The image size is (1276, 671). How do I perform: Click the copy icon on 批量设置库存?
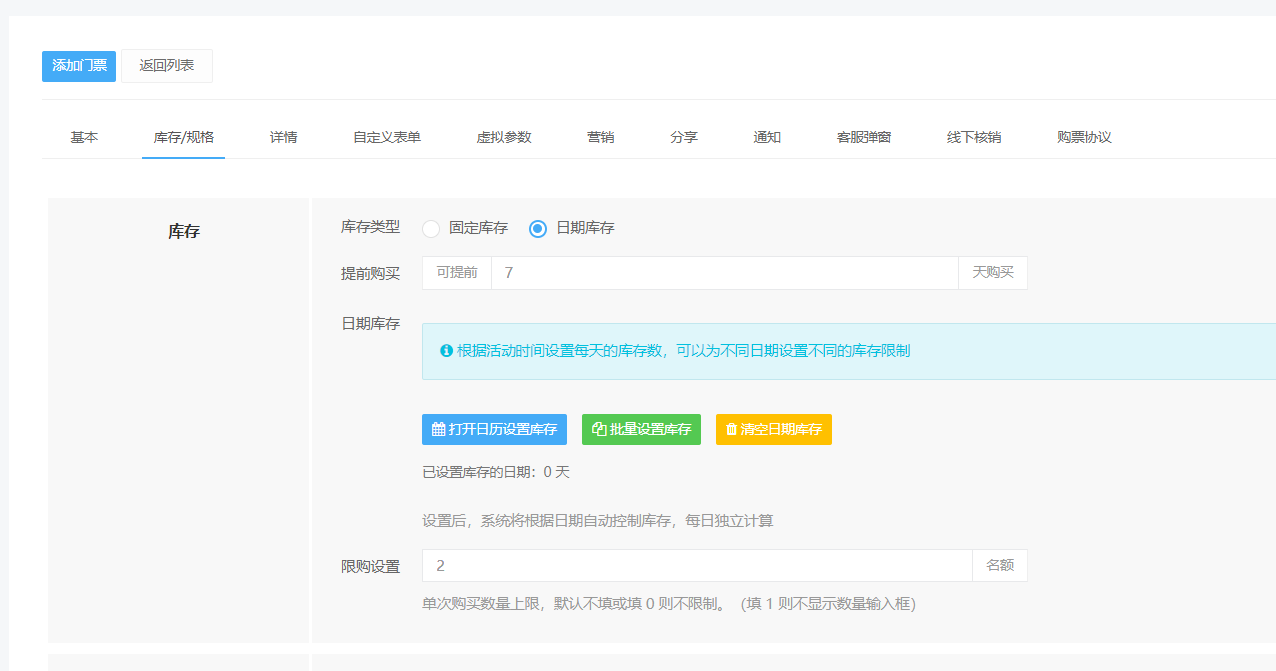[x=599, y=430]
